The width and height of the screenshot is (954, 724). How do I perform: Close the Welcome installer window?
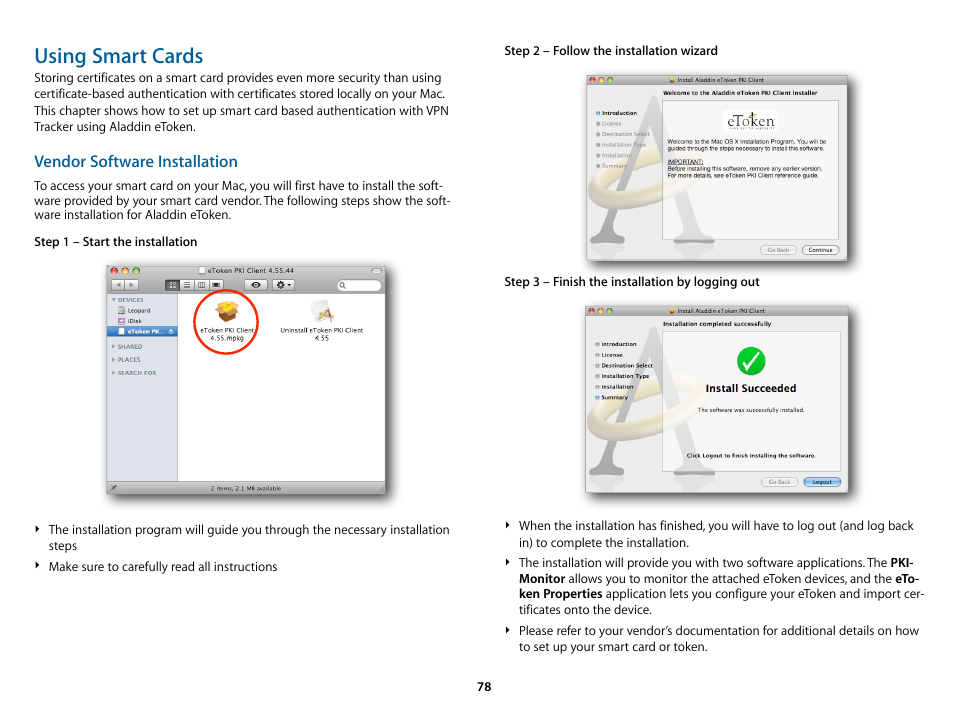pyautogui.click(x=592, y=80)
